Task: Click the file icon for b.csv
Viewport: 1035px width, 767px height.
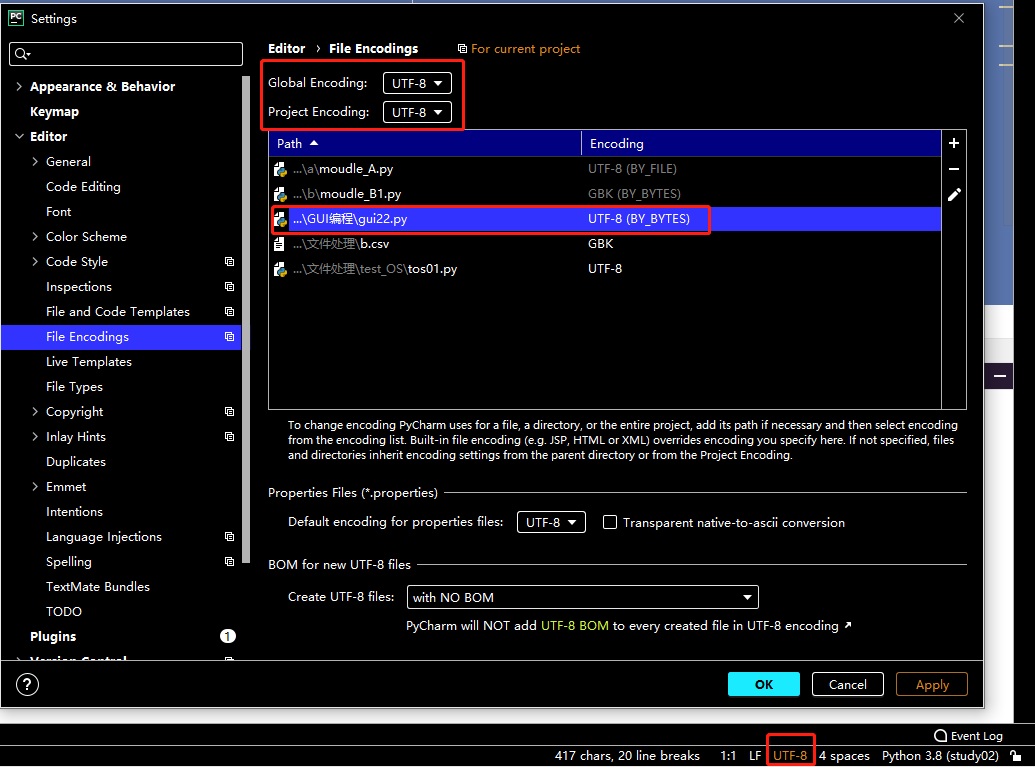Action: tap(279, 244)
